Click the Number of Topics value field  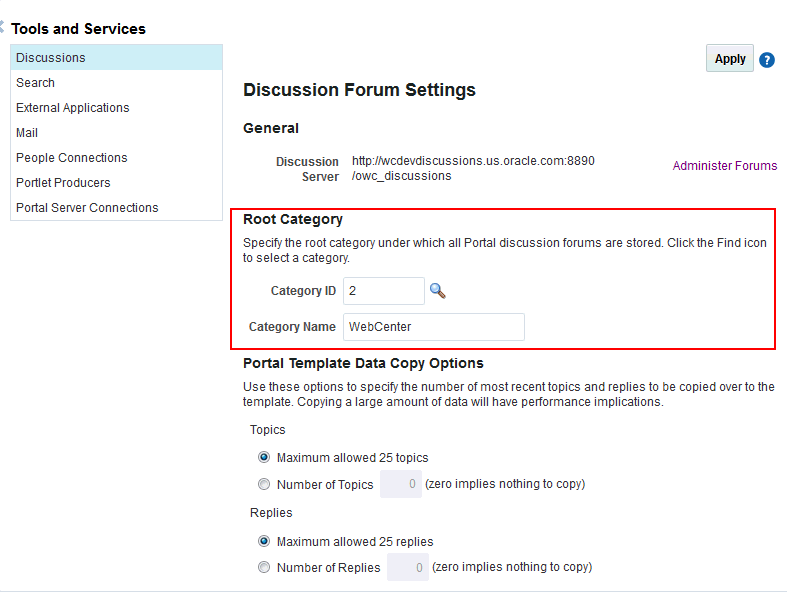401,484
